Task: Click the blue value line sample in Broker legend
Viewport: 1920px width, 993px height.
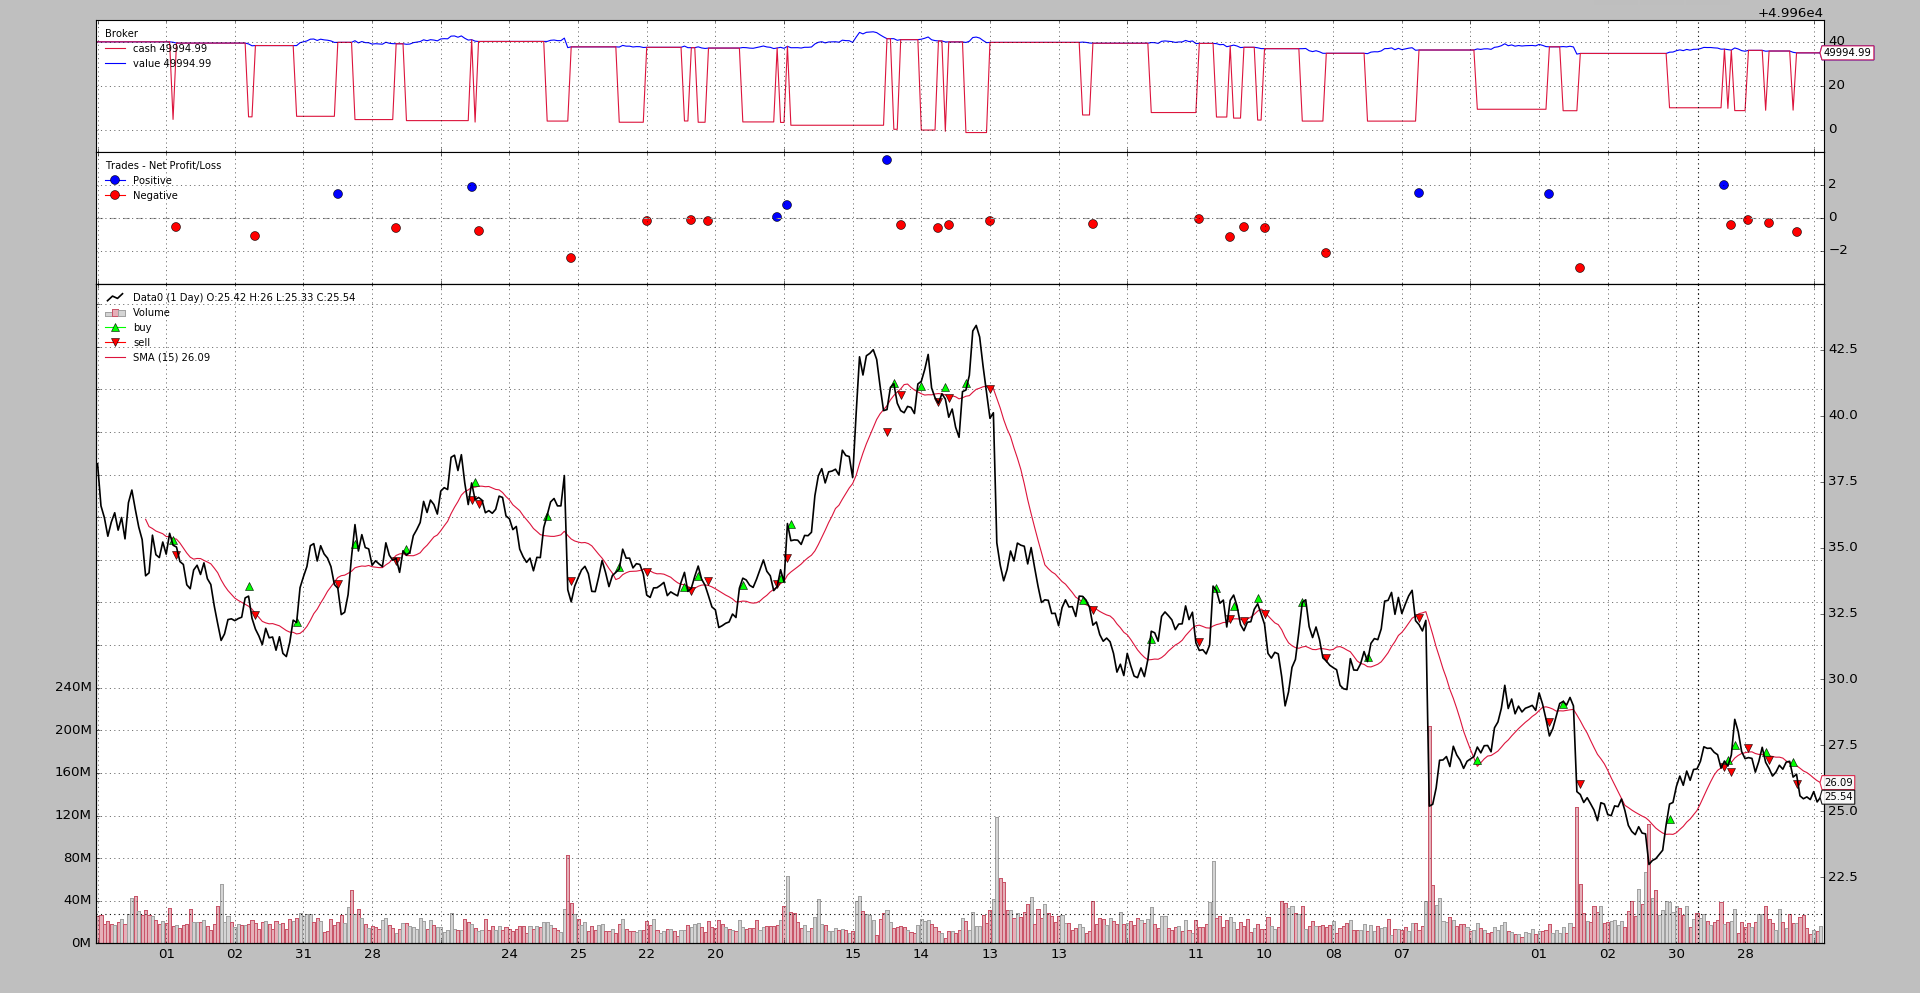Action: (x=115, y=64)
